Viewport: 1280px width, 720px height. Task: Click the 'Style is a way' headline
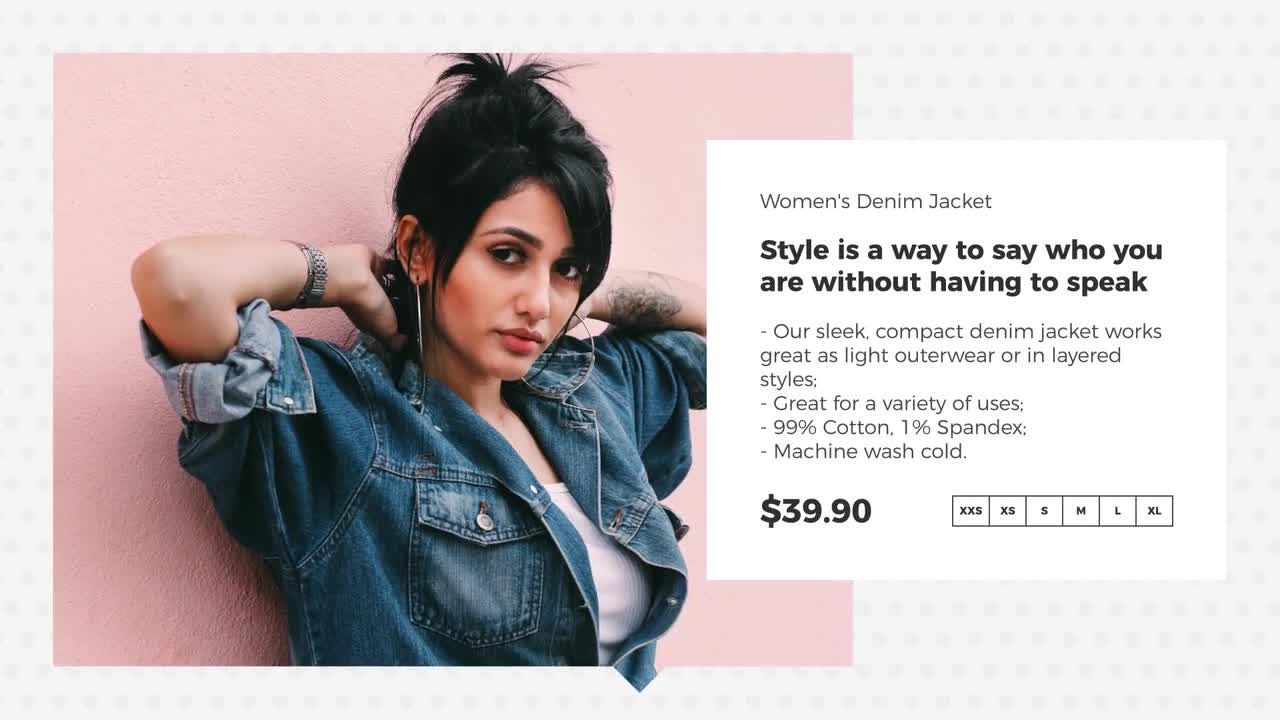tap(961, 266)
